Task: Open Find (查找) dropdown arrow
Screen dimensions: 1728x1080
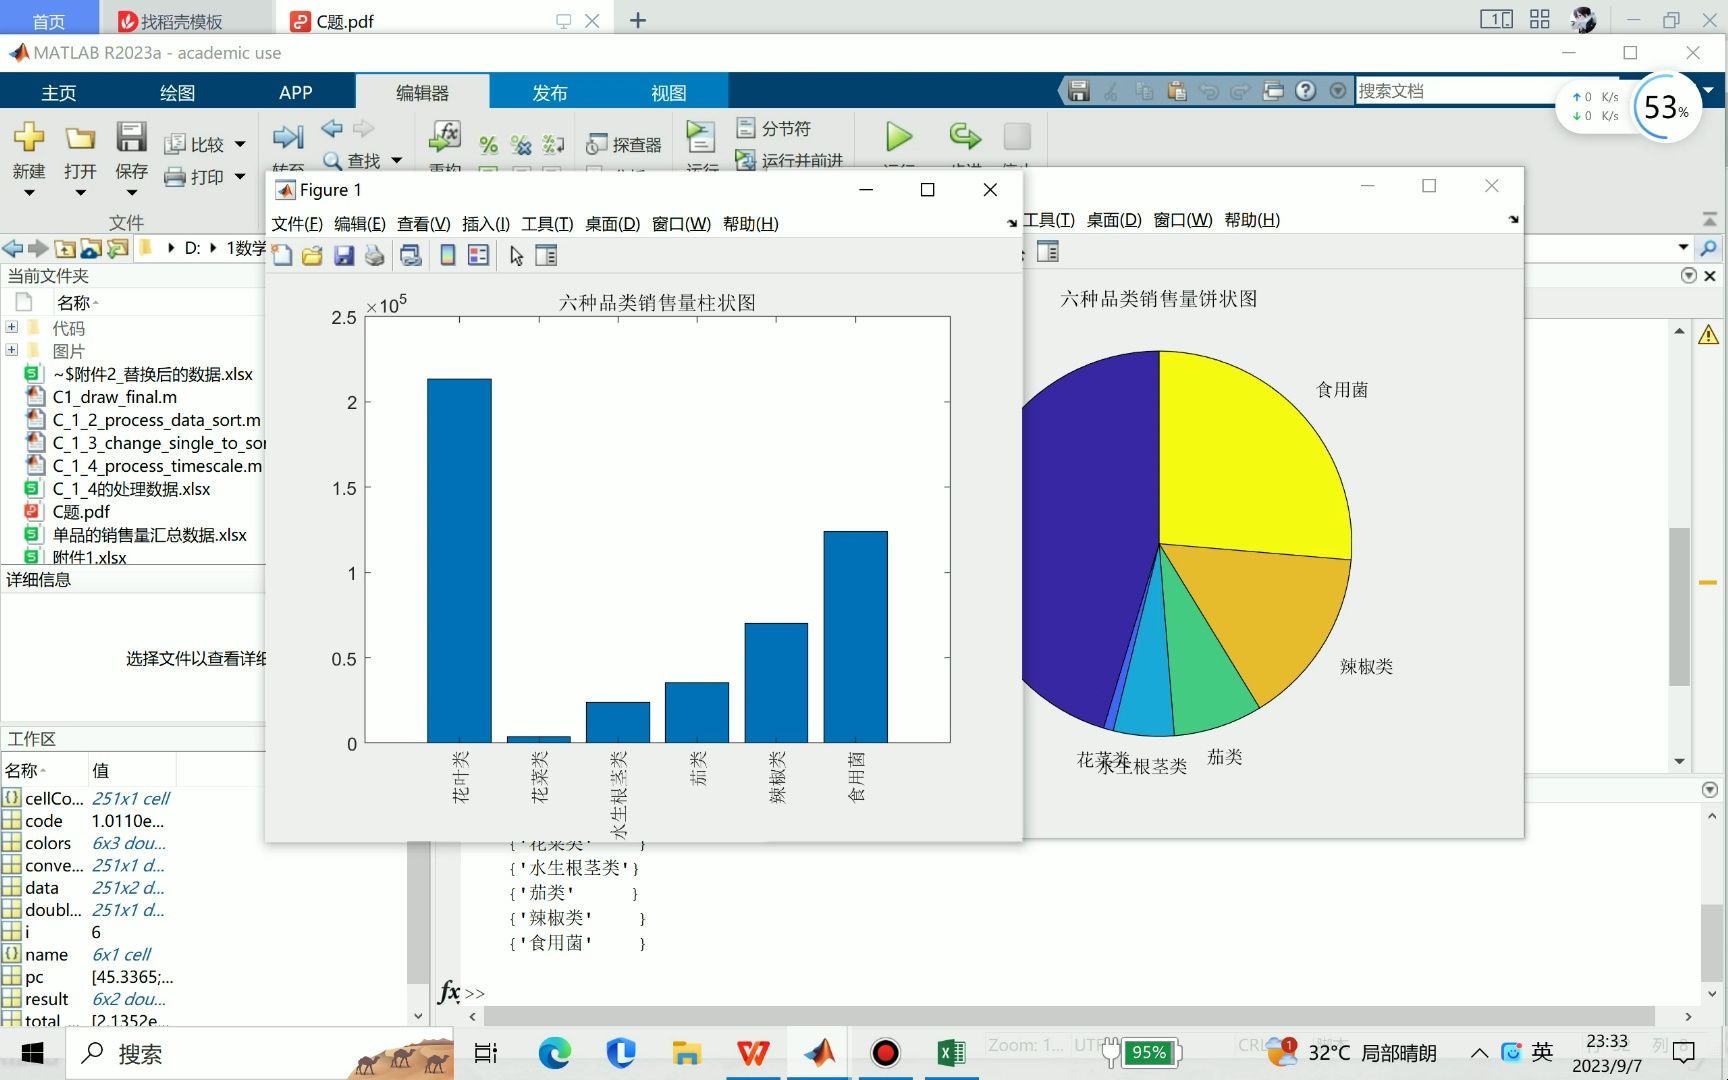Action: click(x=397, y=160)
